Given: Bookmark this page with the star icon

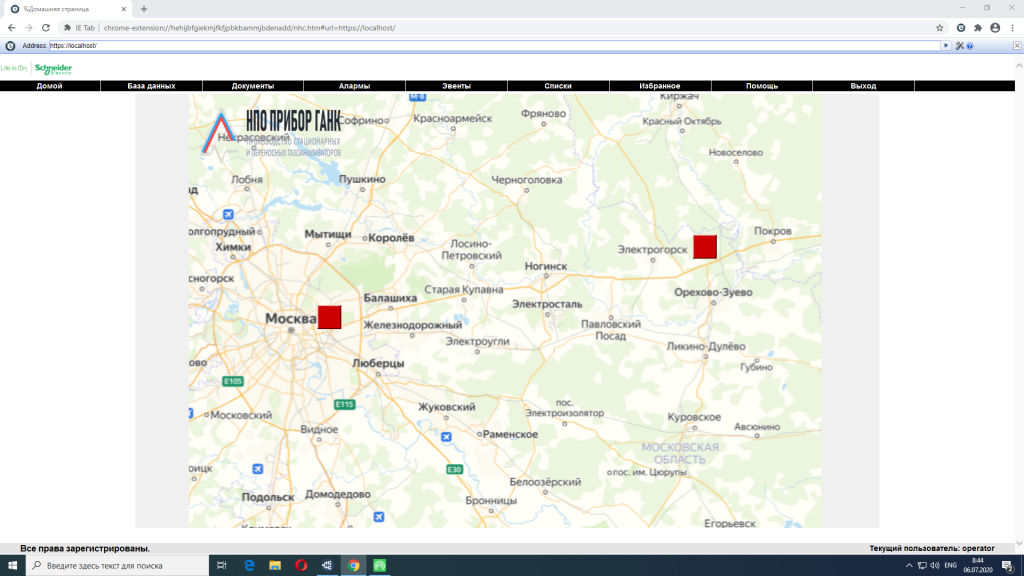Looking at the screenshot, I should 940,28.
